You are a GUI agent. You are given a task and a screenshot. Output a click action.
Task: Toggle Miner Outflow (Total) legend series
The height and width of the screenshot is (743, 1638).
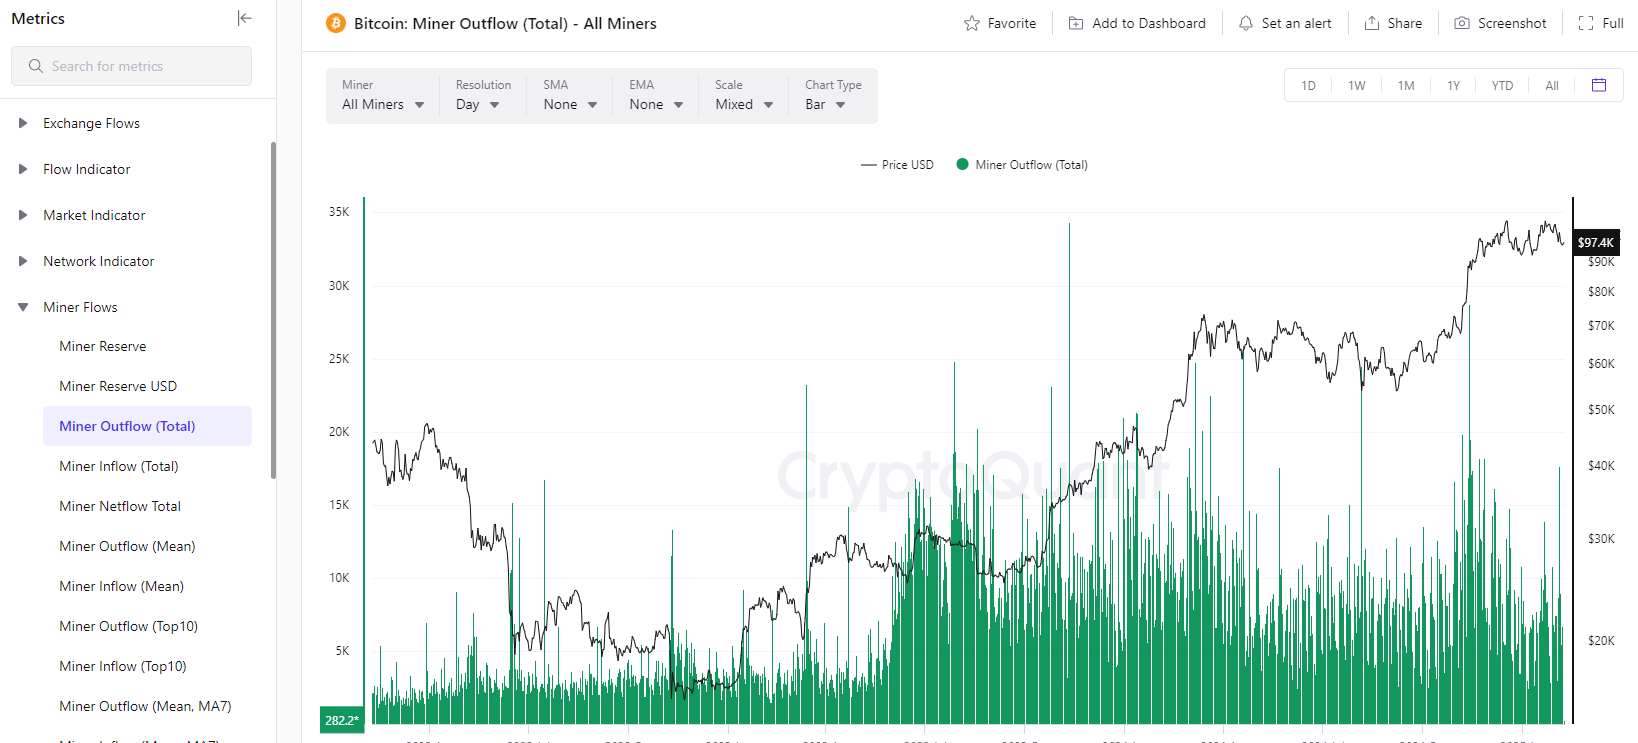tap(1022, 165)
